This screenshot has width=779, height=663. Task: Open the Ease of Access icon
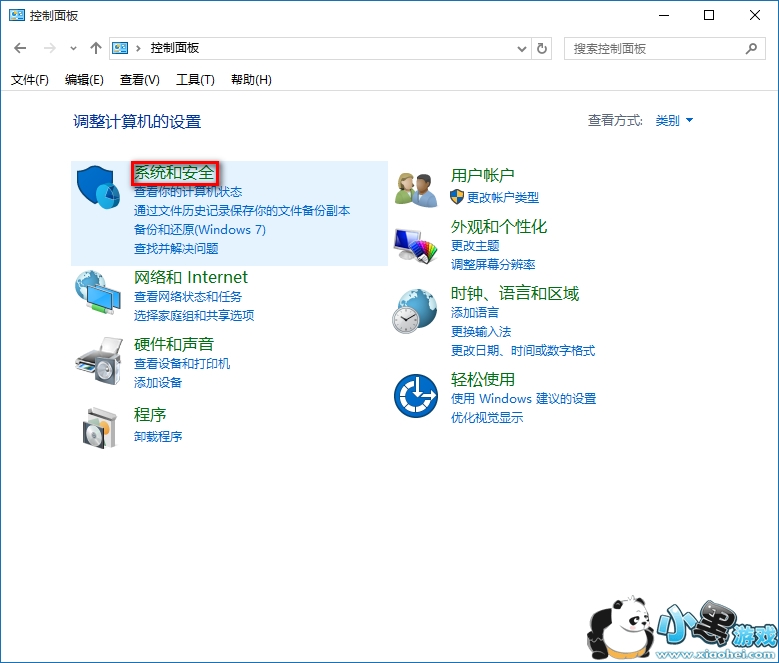pos(416,396)
